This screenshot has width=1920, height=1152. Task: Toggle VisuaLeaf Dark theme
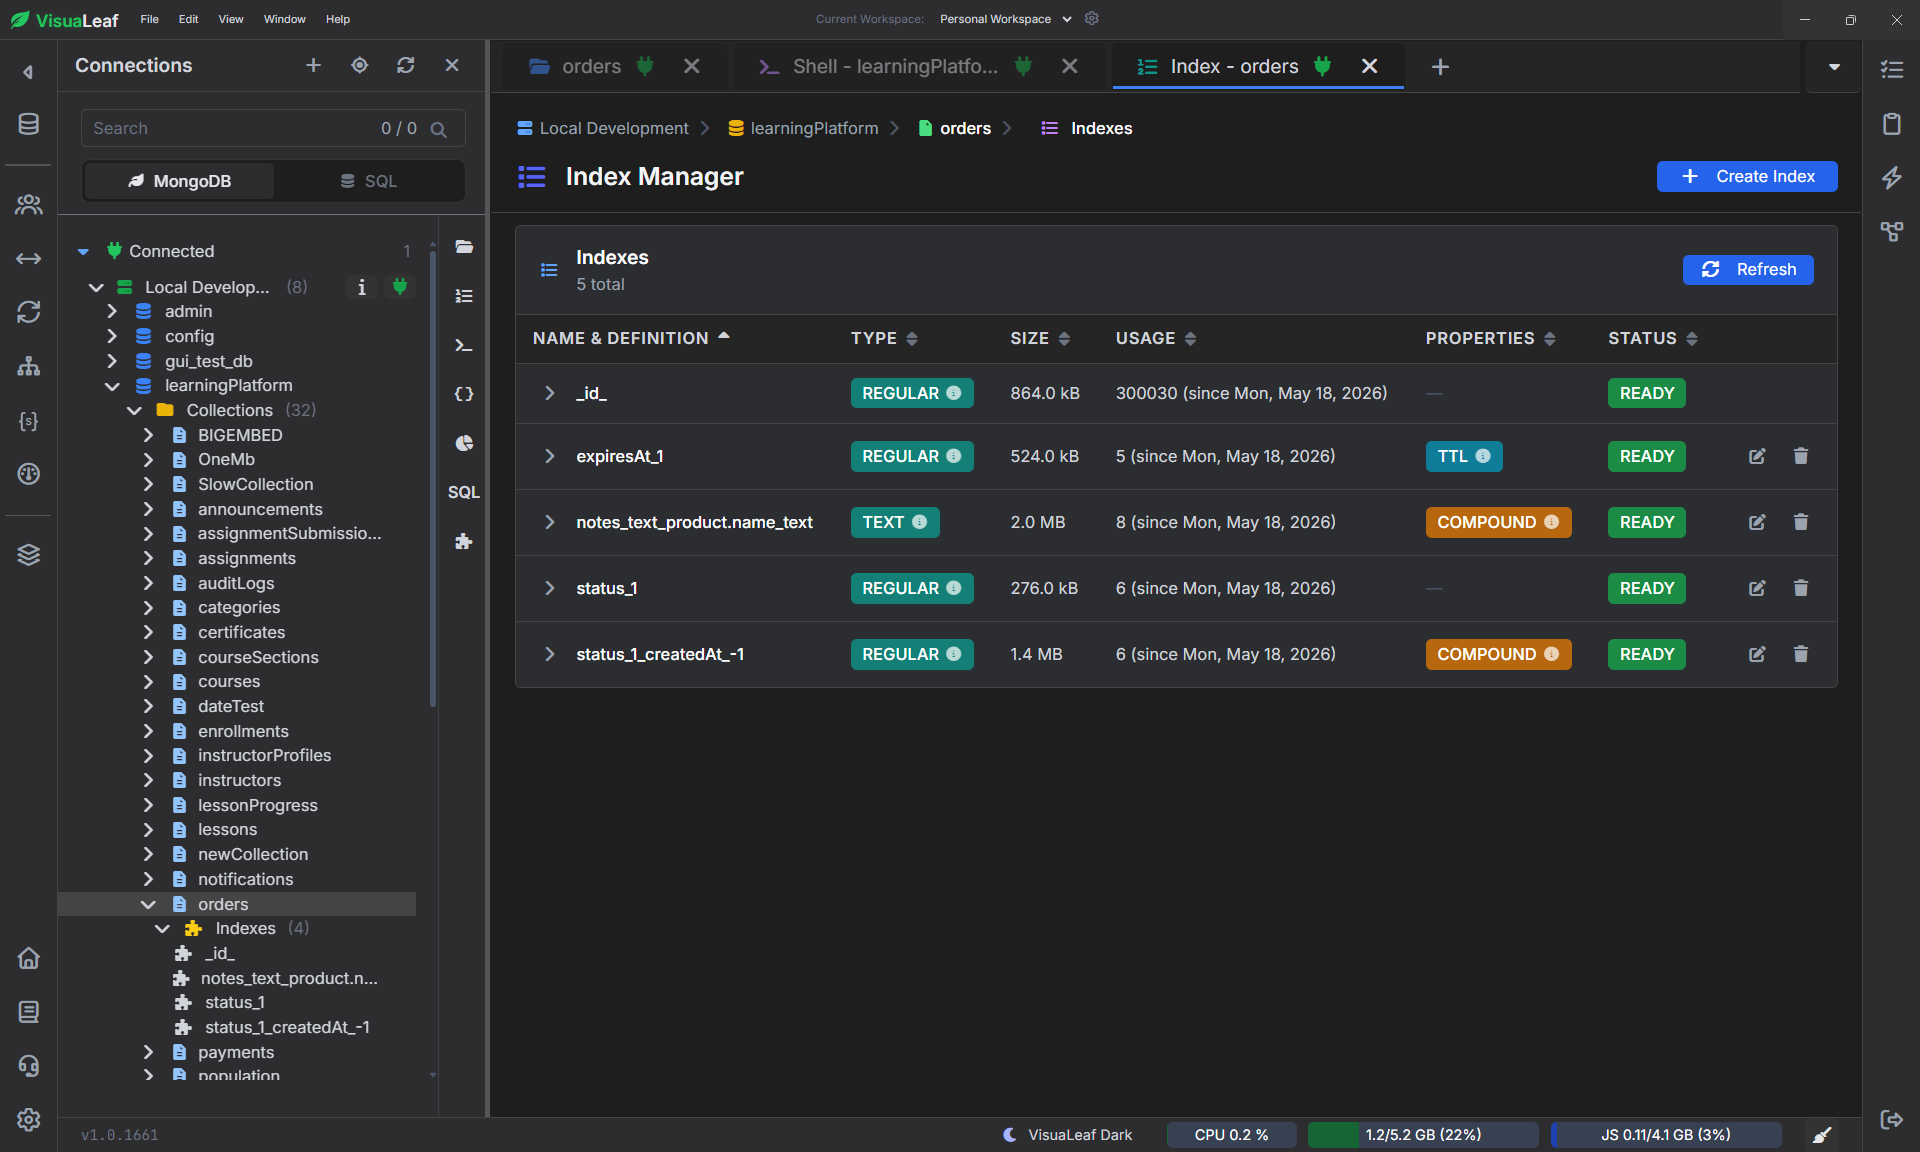click(x=1068, y=1135)
